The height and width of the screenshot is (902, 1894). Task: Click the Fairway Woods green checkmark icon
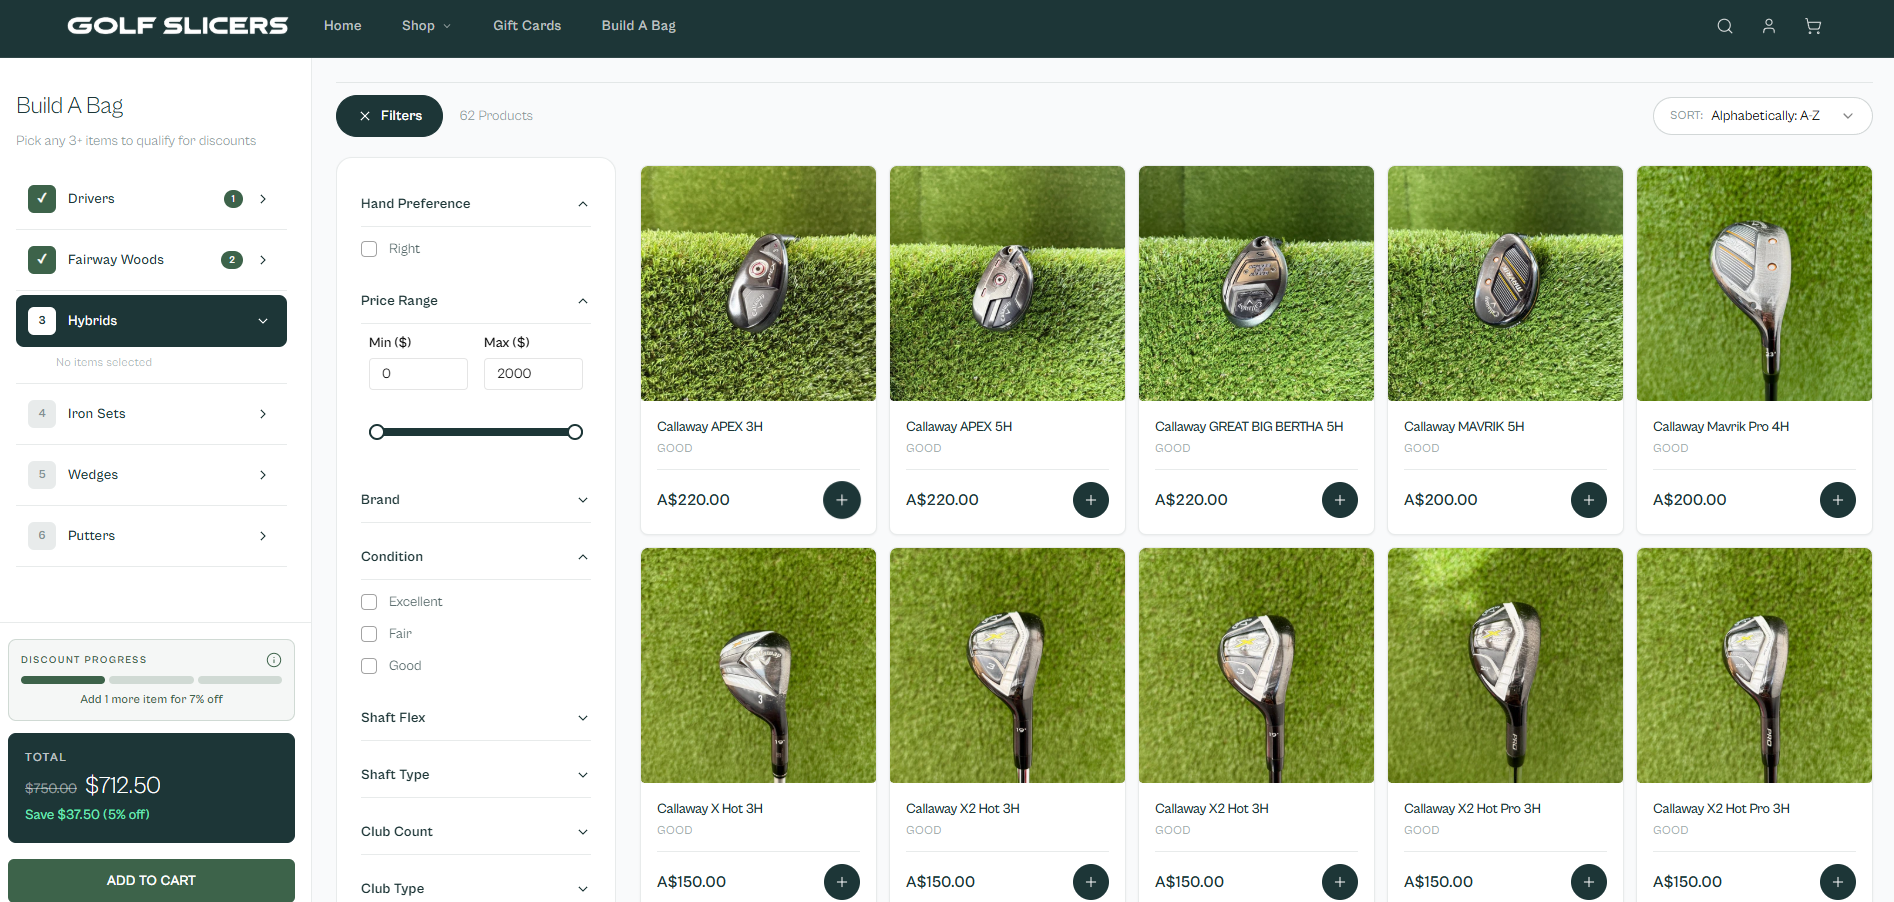42,260
